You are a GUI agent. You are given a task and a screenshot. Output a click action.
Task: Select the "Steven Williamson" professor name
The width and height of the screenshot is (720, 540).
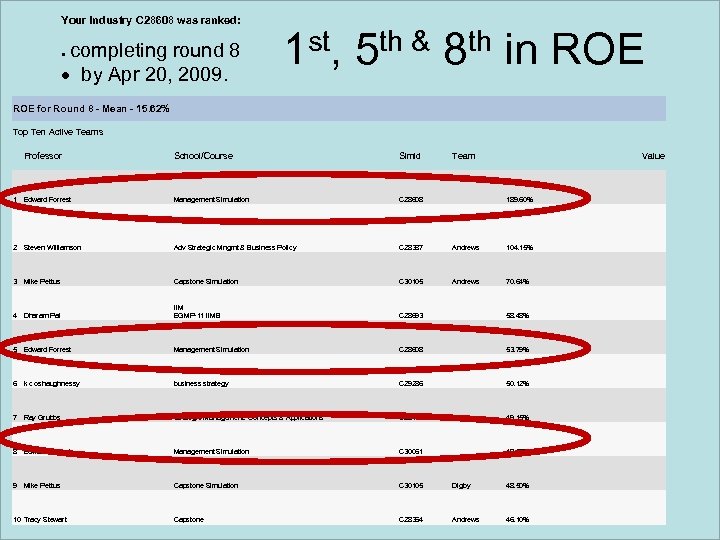[52, 248]
